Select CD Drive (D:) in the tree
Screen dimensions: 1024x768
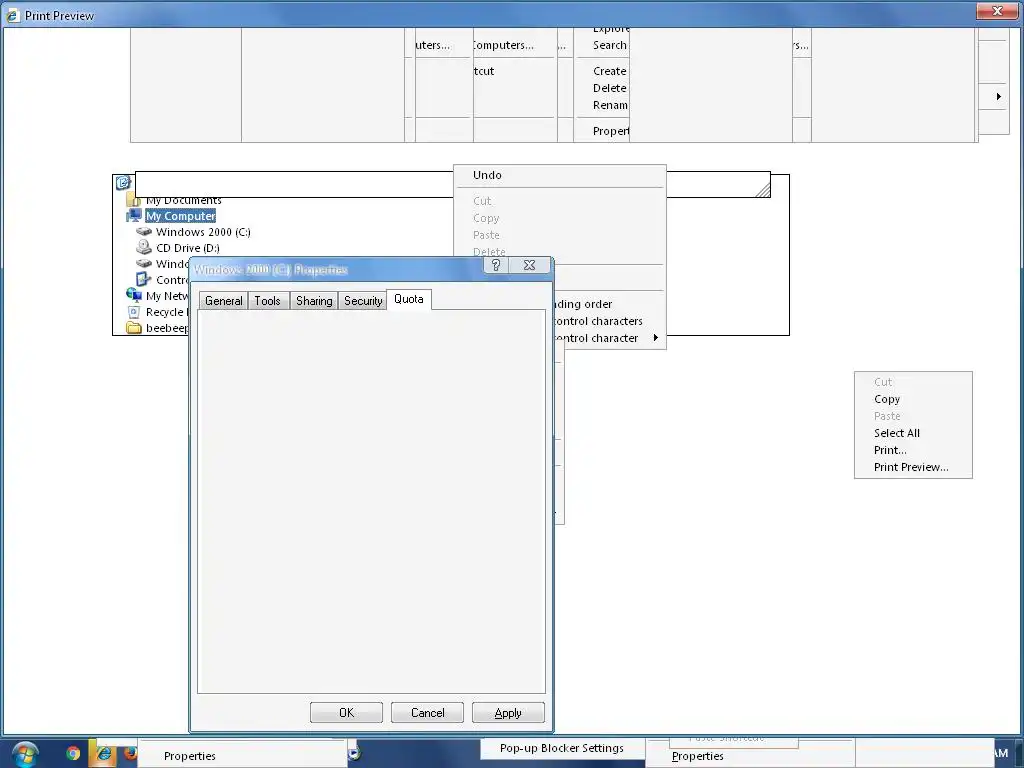(x=187, y=248)
